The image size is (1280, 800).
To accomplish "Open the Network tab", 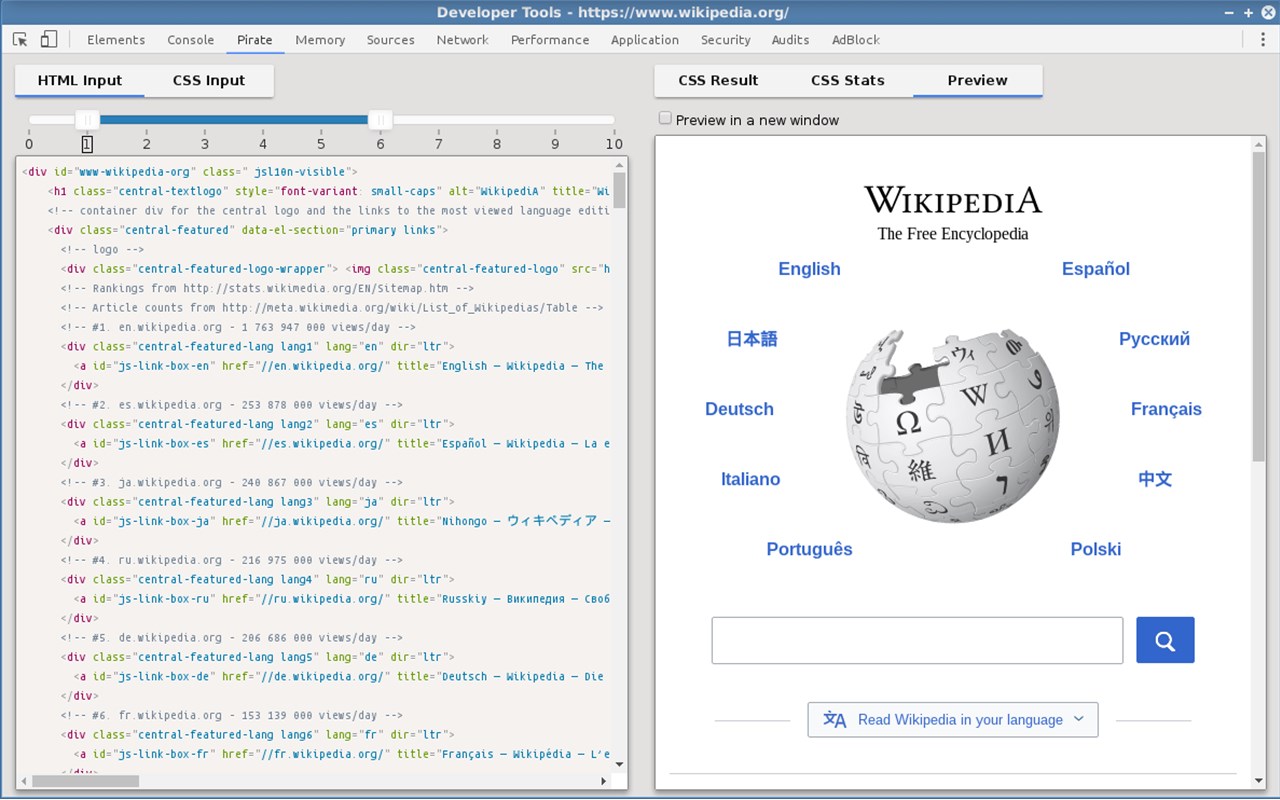I will (463, 40).
